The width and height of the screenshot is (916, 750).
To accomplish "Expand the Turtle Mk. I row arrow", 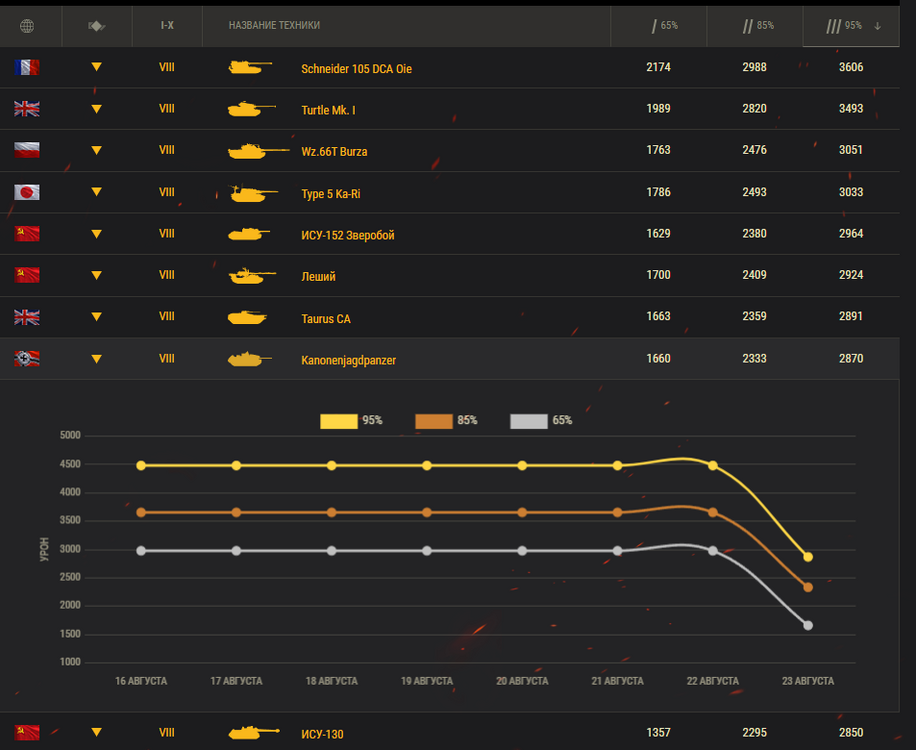I will point(96,109).
